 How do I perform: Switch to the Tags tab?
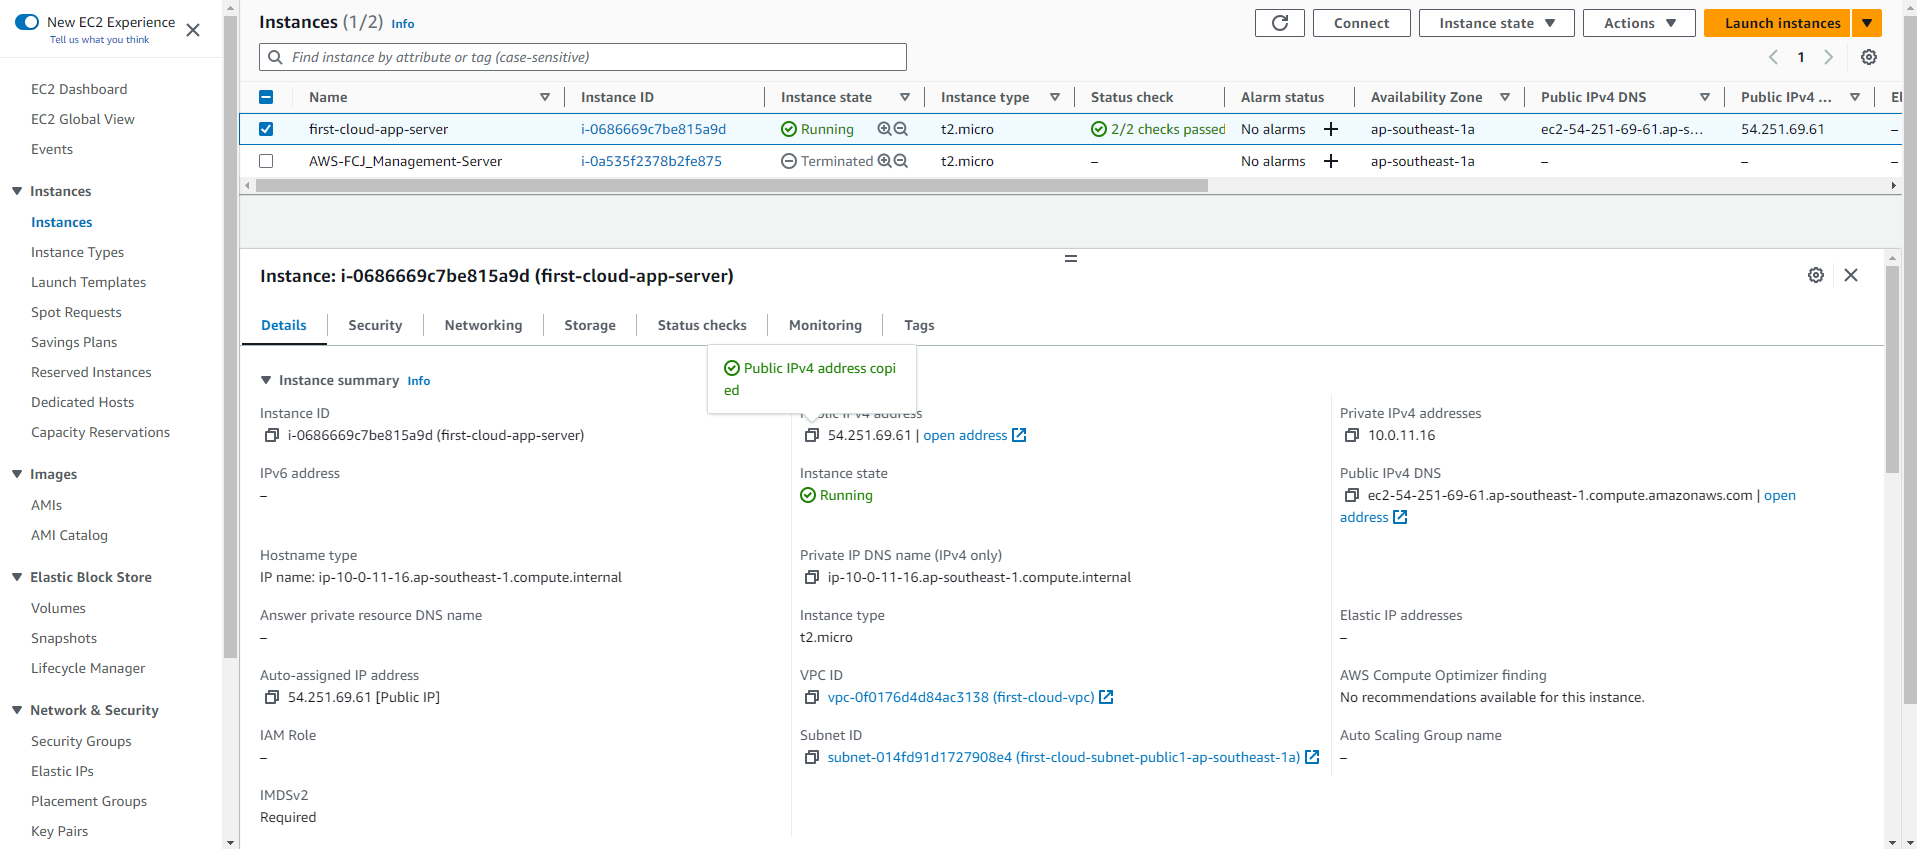coord(919,325)
